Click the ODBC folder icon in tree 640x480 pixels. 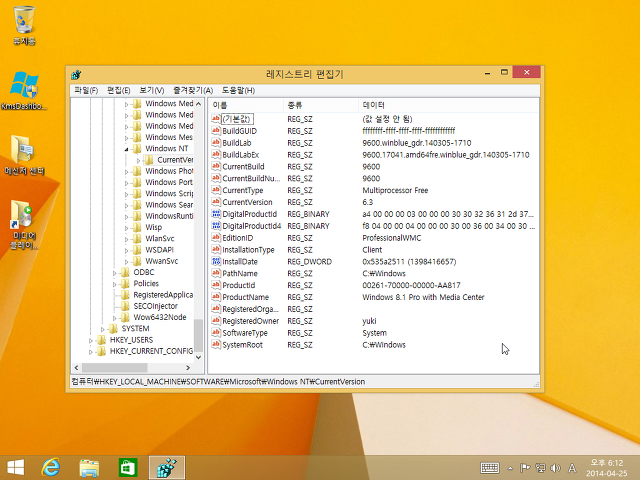125,272
